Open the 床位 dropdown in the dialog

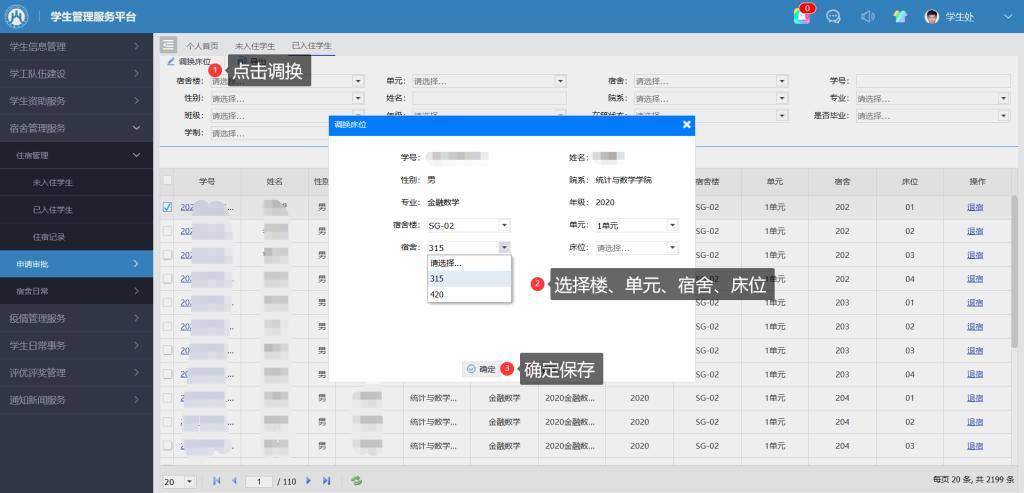pyautogui.click(x=636, y=247)
